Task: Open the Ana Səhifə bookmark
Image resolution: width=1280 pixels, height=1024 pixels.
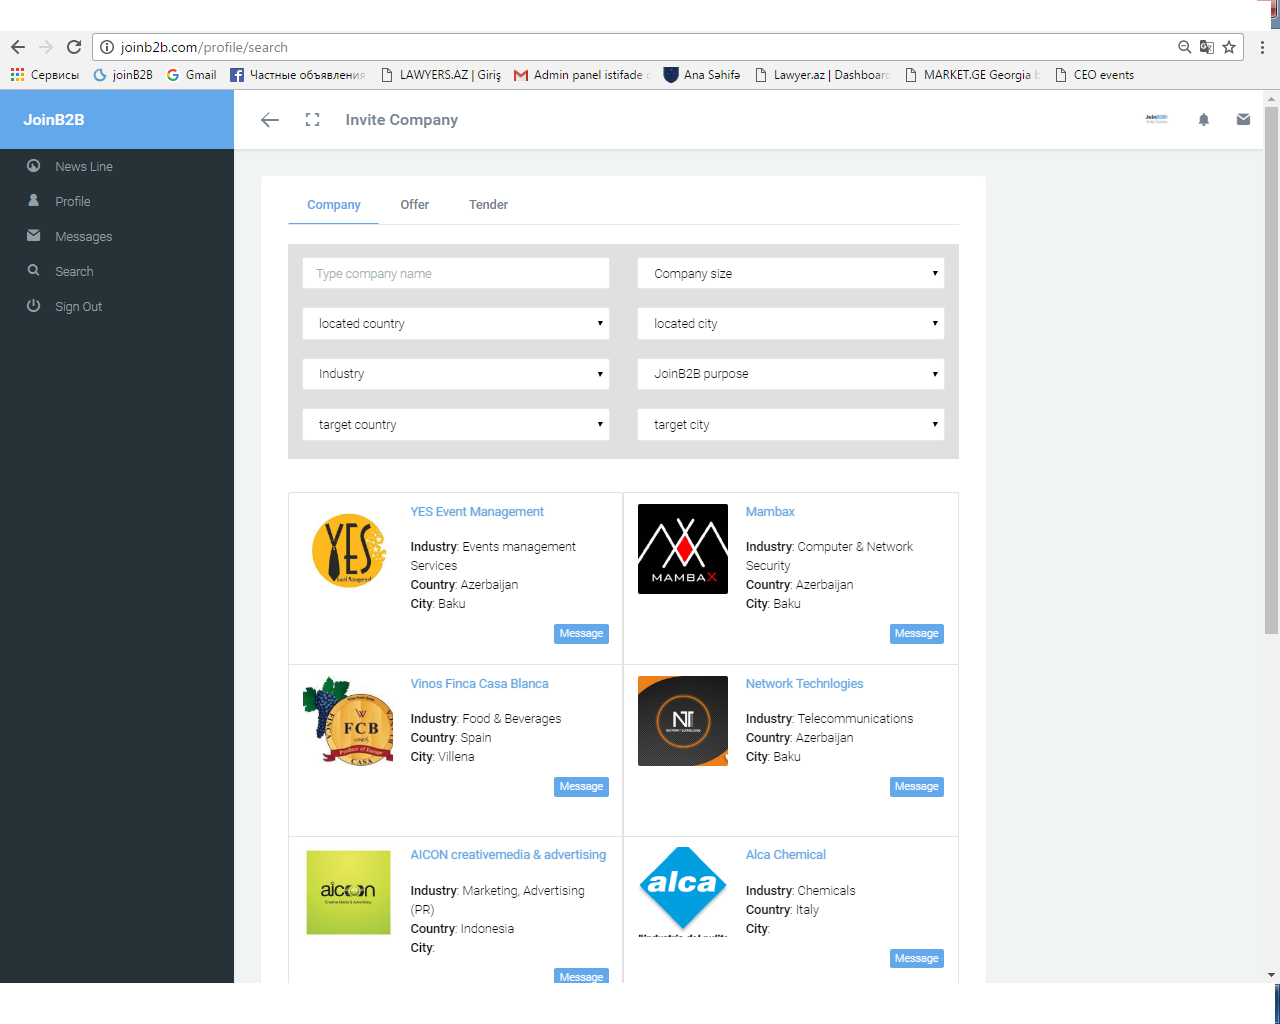Action: [x=702, y=75]
